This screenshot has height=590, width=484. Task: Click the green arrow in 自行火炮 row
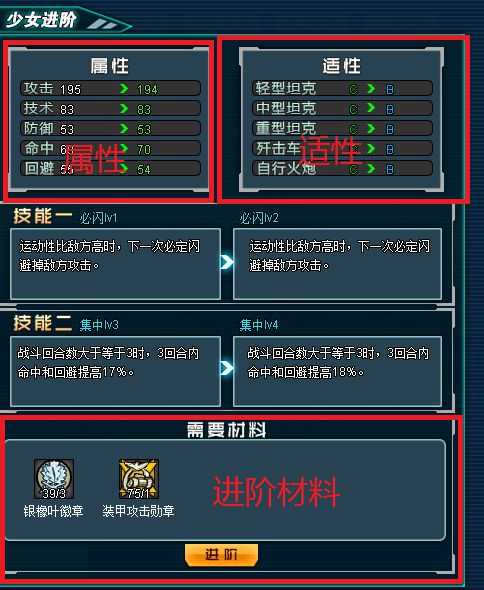point(371,169)
